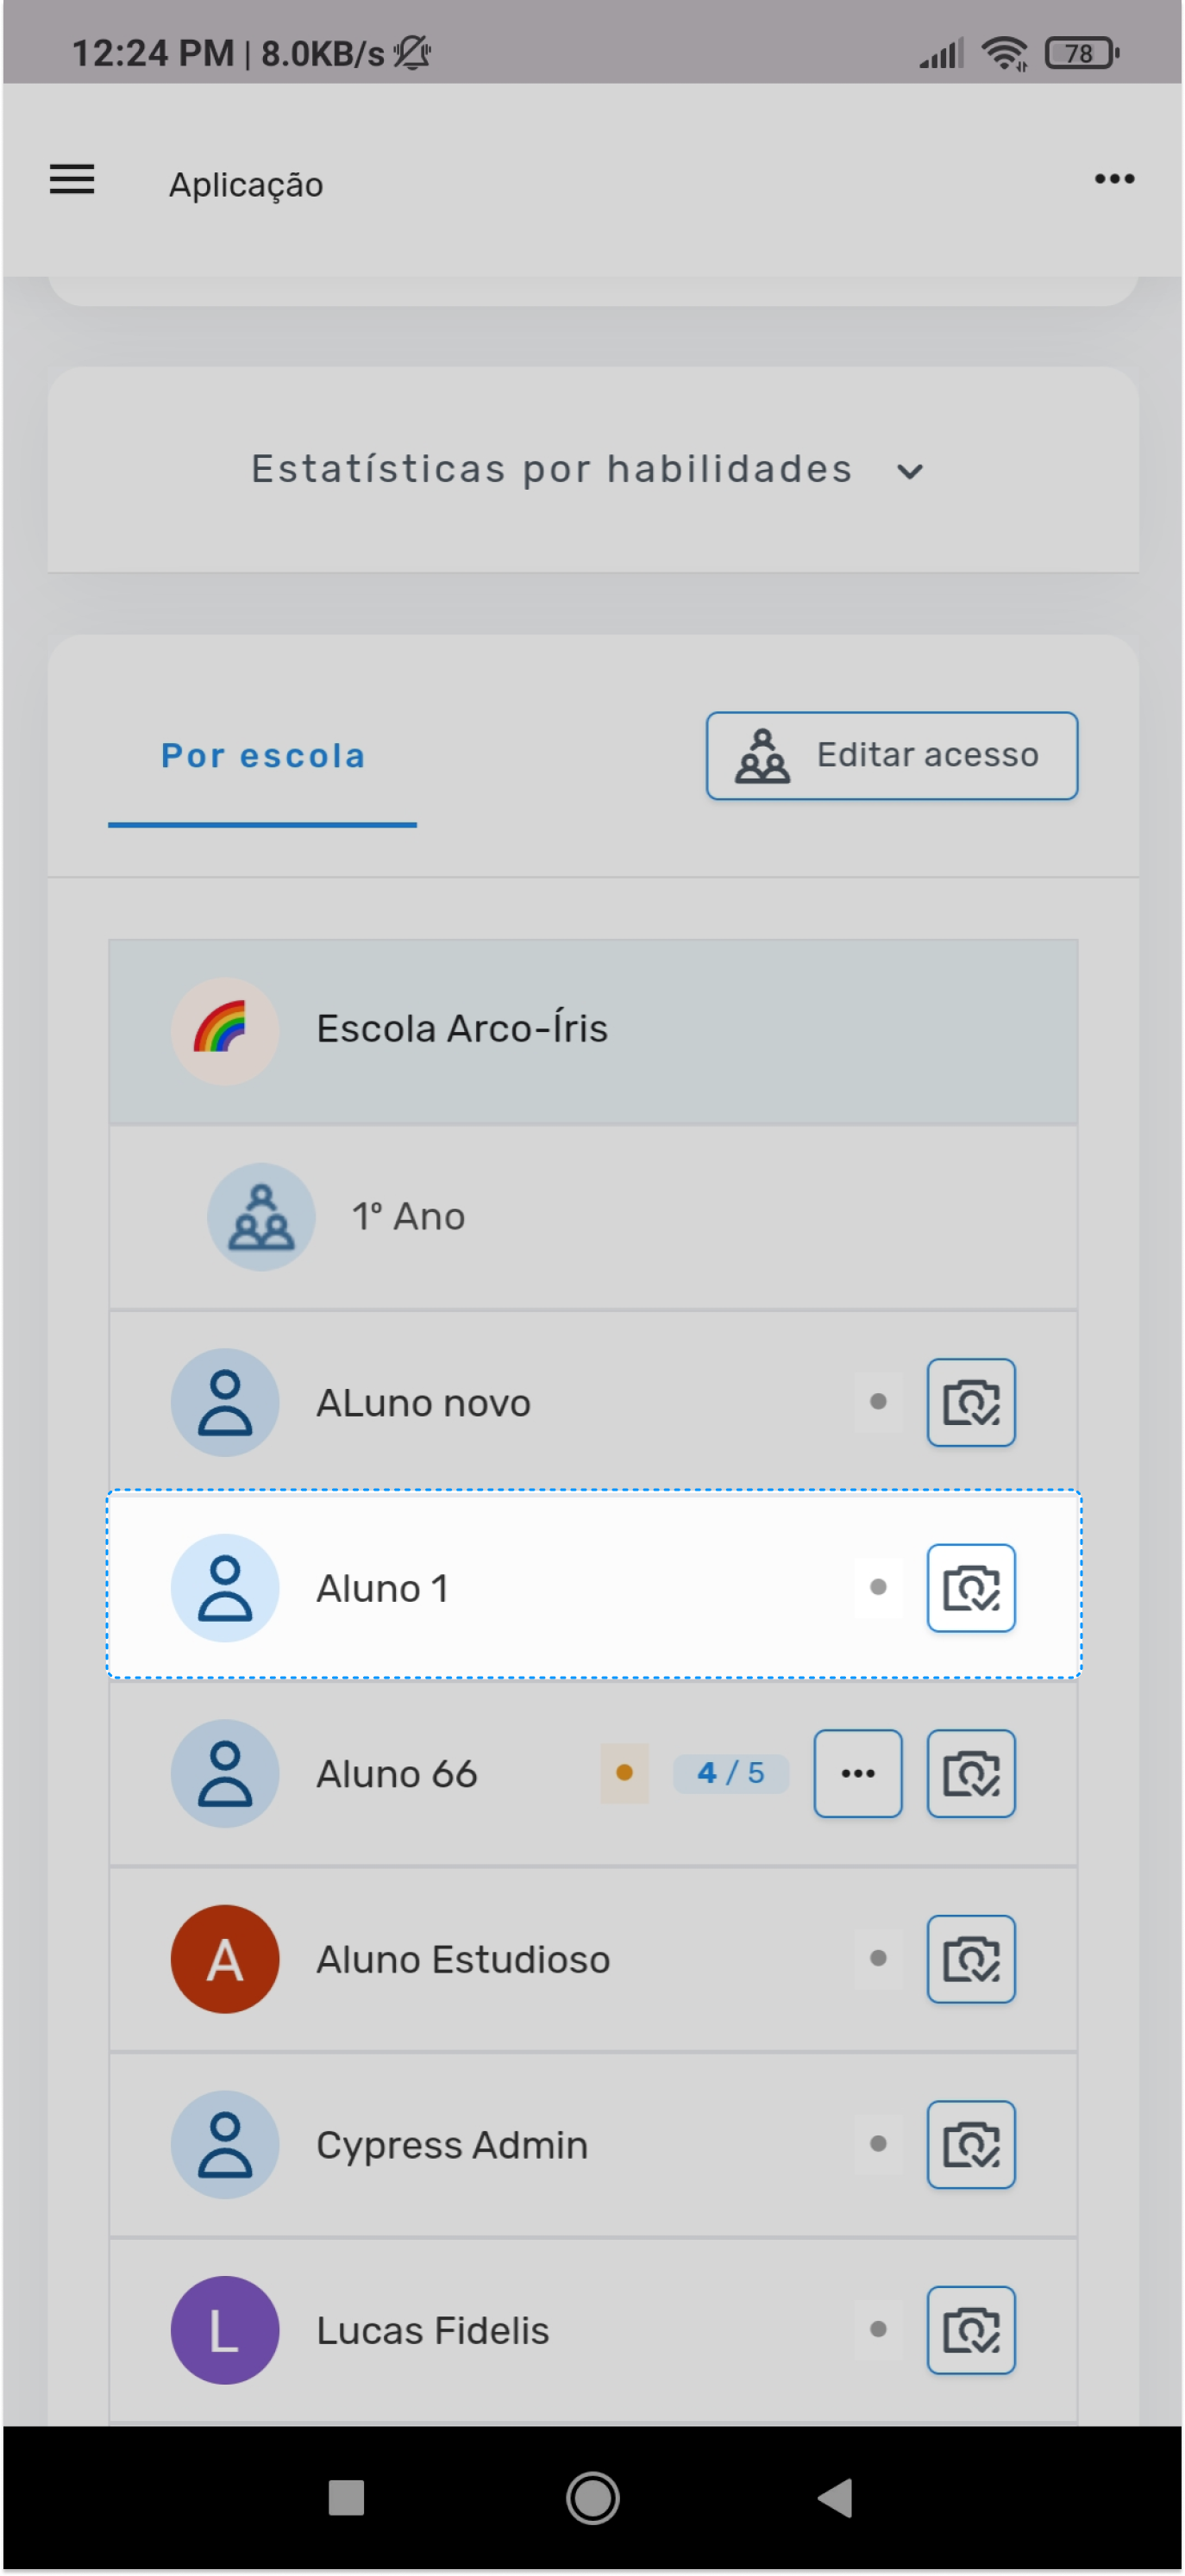
Task: Open the top-right three-dot overflow menu
Action: tap(1114, 179)
